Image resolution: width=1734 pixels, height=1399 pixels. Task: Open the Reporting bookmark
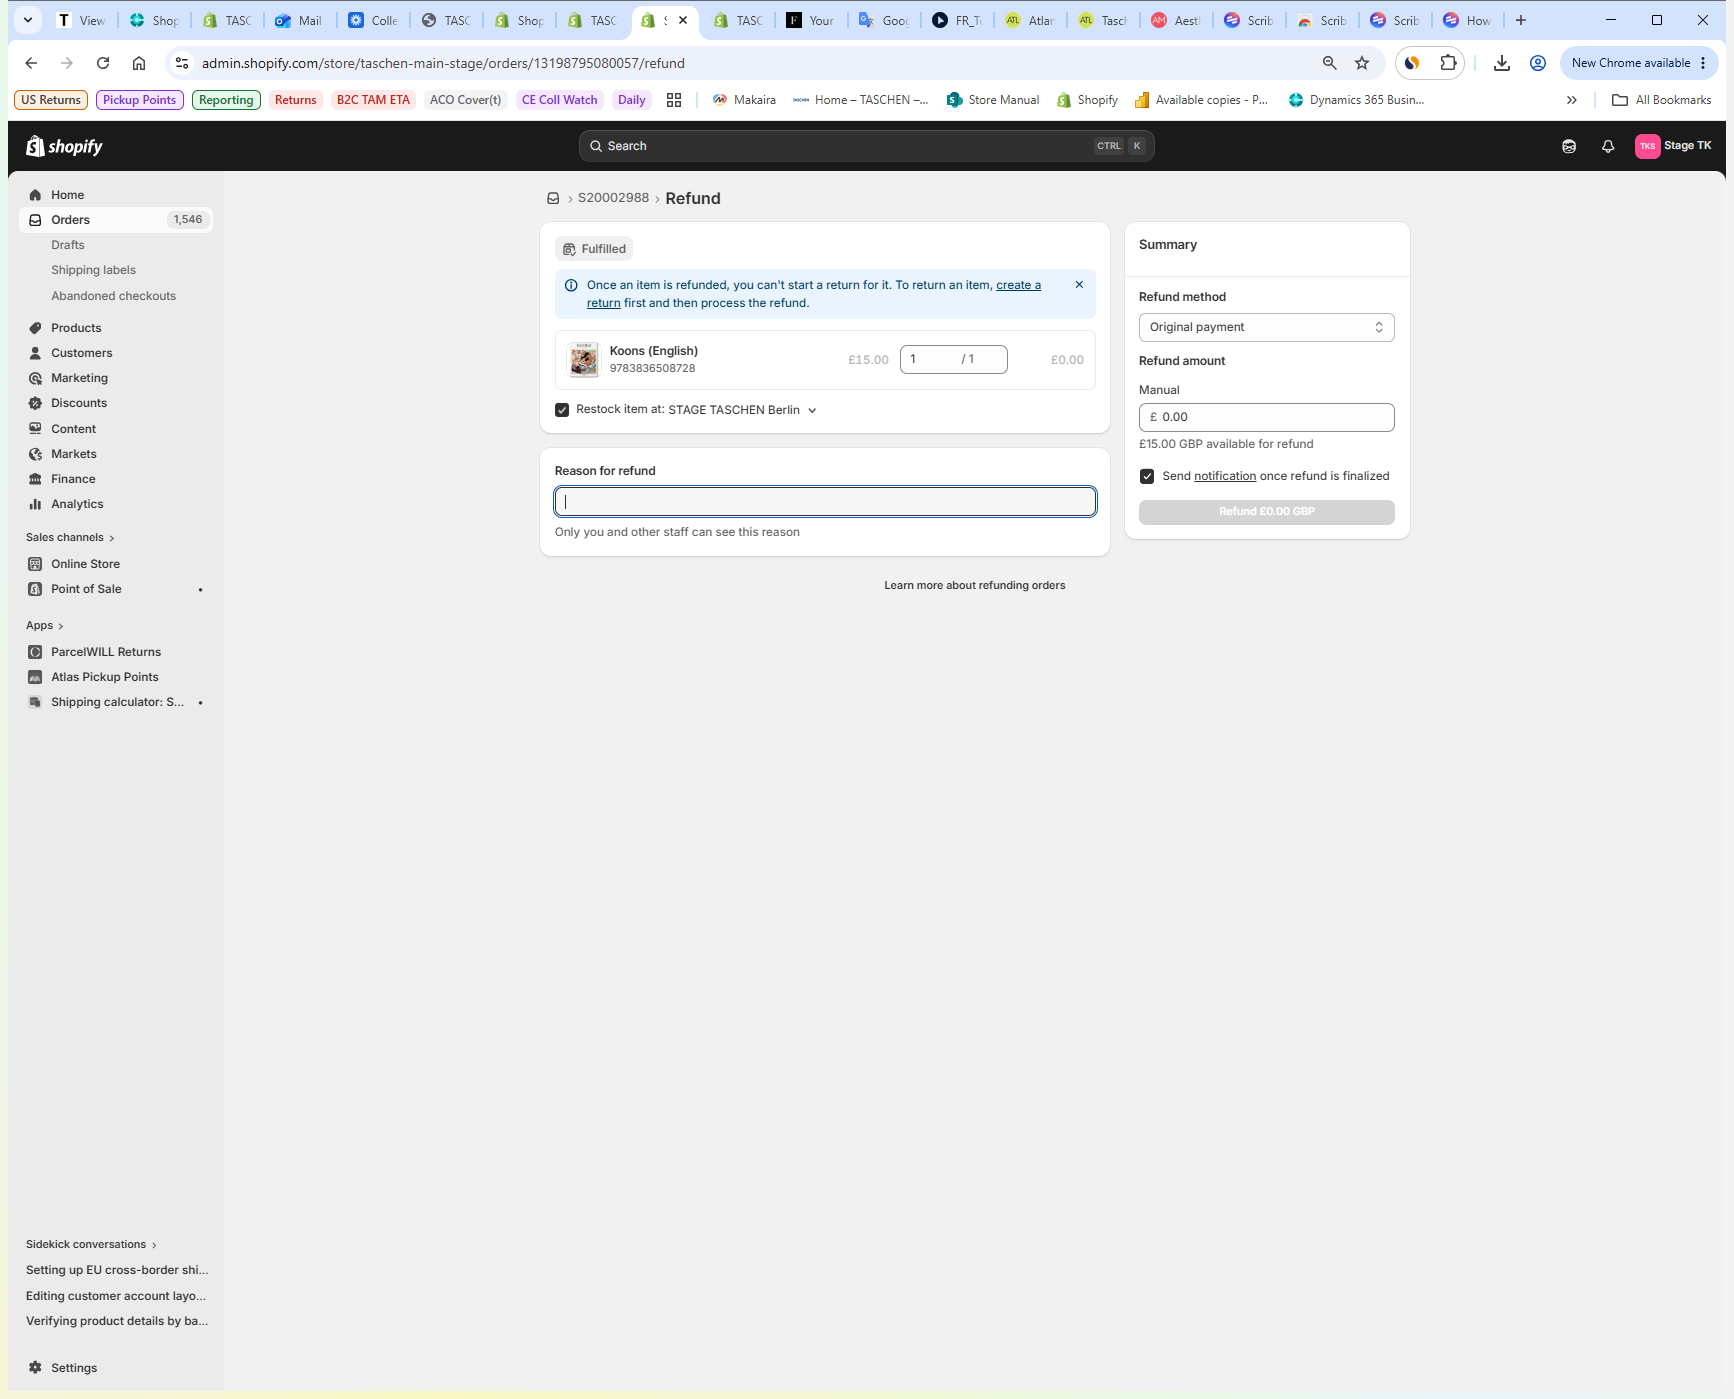tap(226, 100)
